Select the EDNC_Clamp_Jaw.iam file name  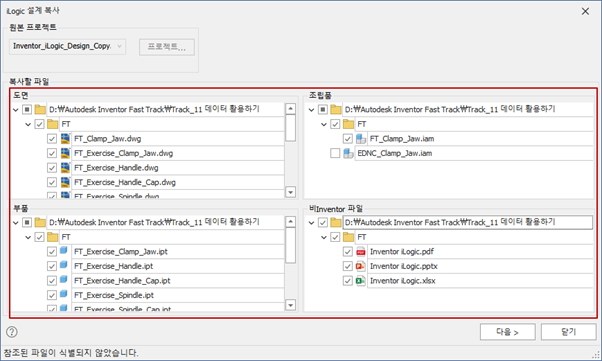pos(395,153)
